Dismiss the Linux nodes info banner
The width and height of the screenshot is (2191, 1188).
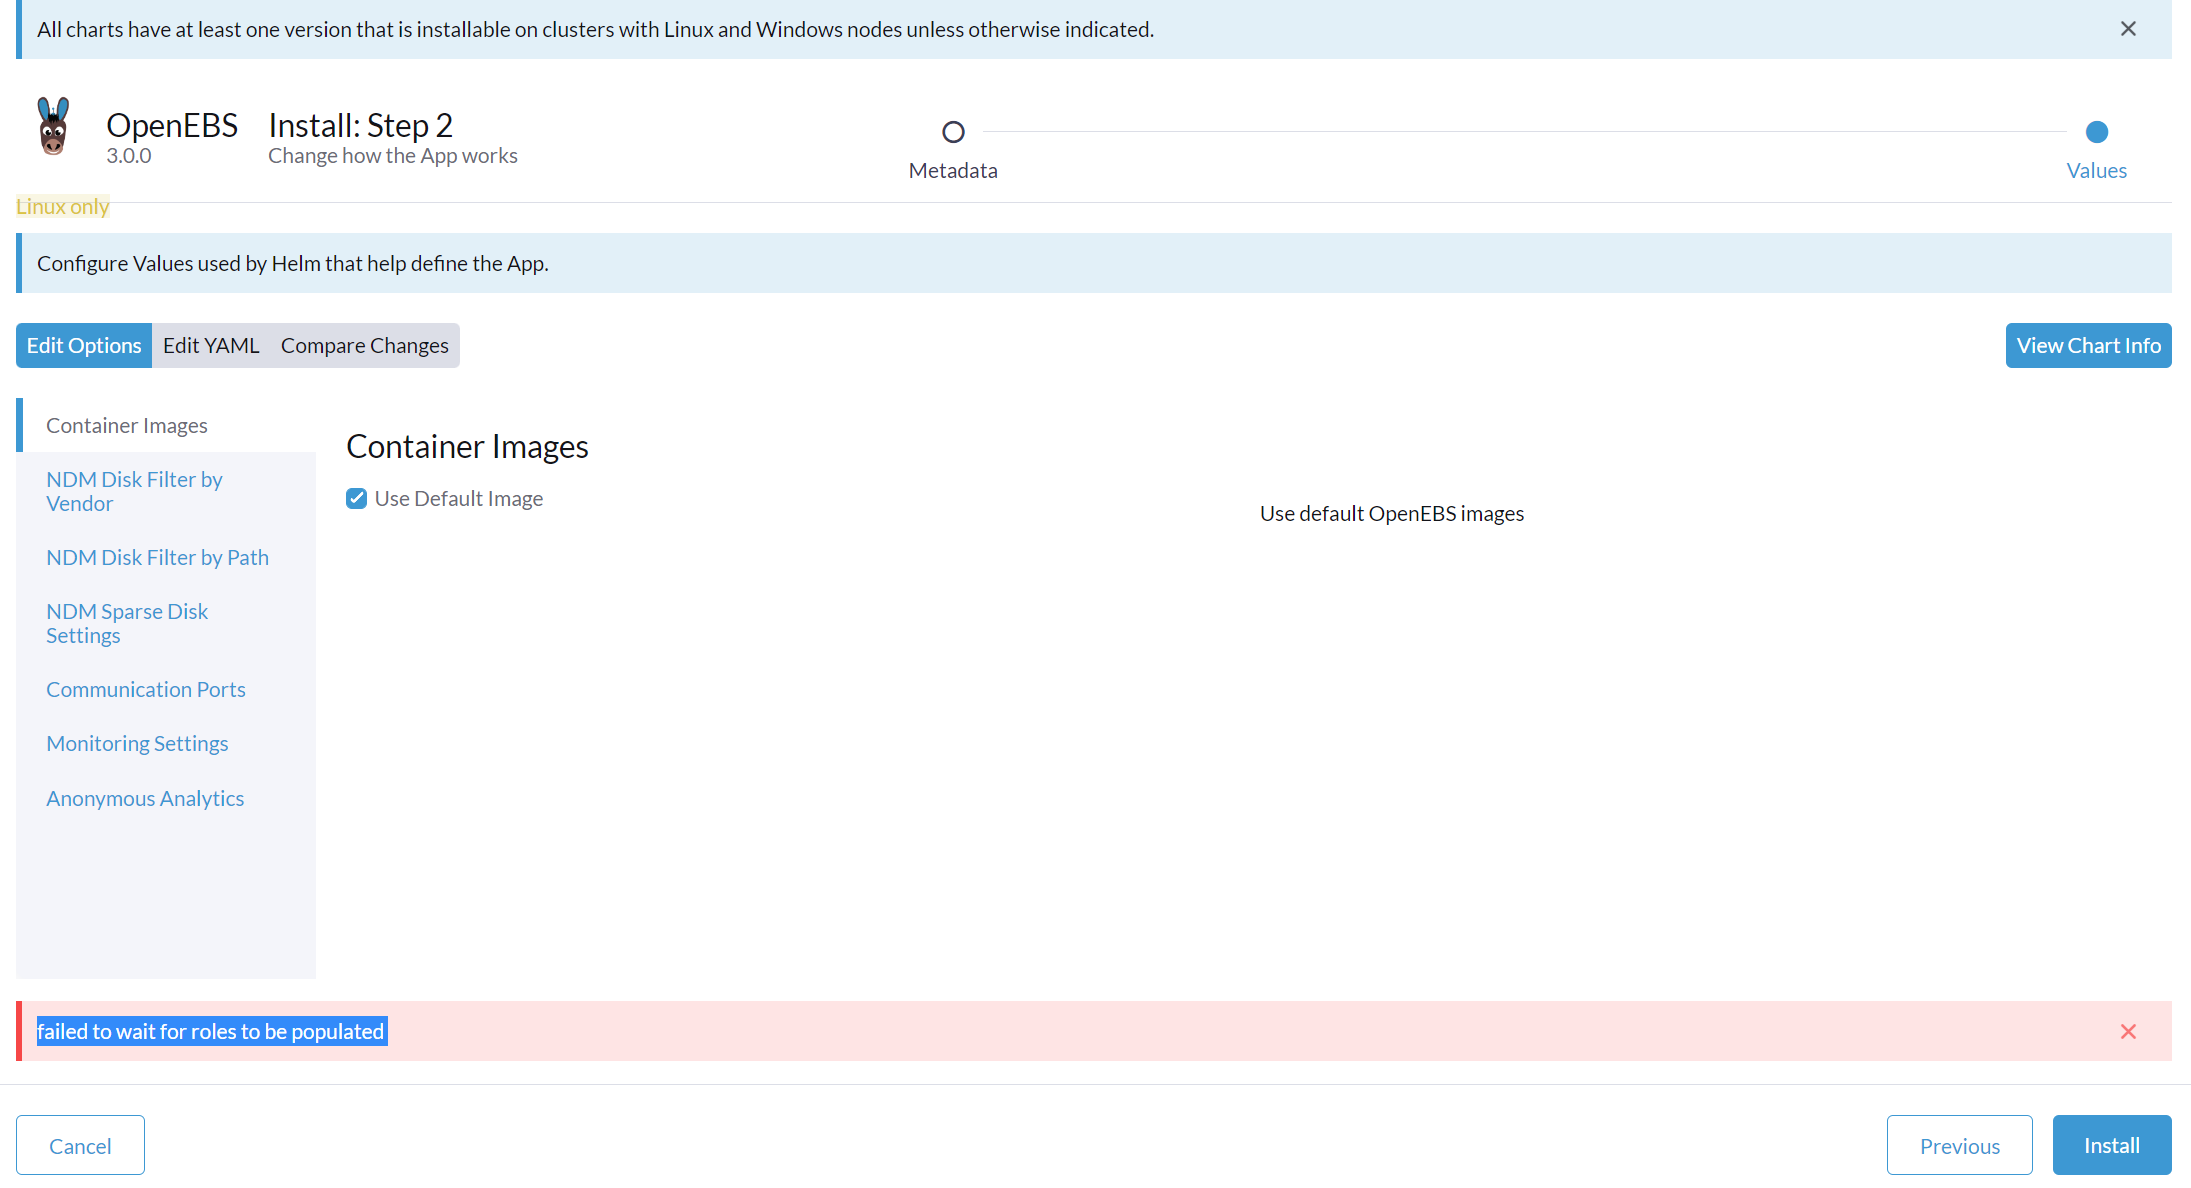pyautogui.click(x=2128, y=29)
